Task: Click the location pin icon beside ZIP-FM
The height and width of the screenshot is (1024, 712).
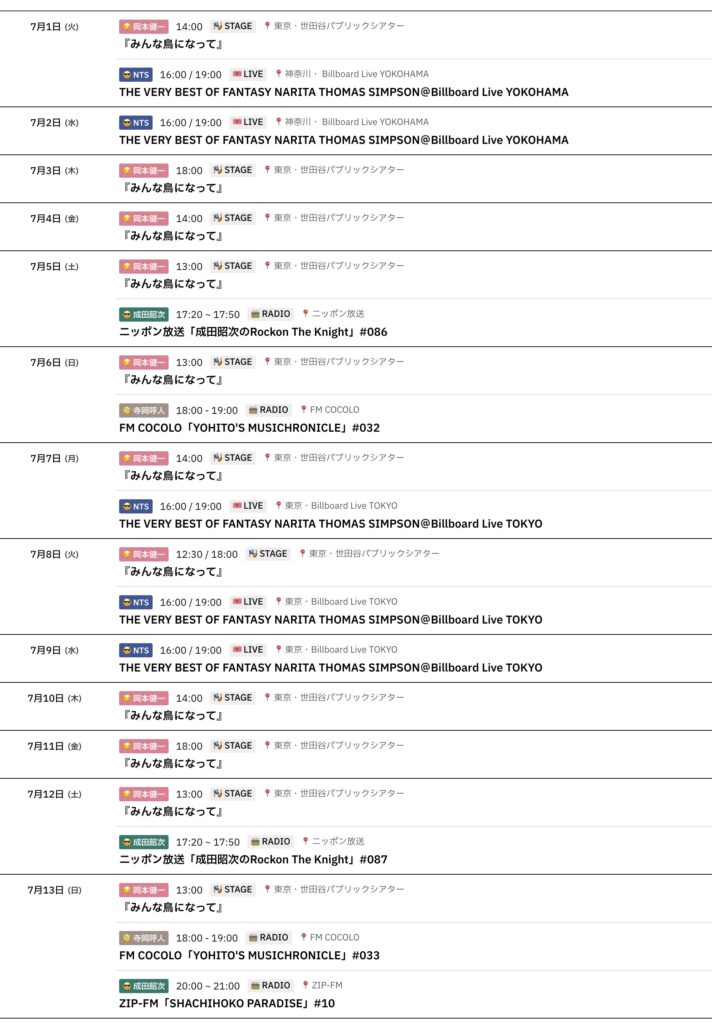Action: [305, 985]
